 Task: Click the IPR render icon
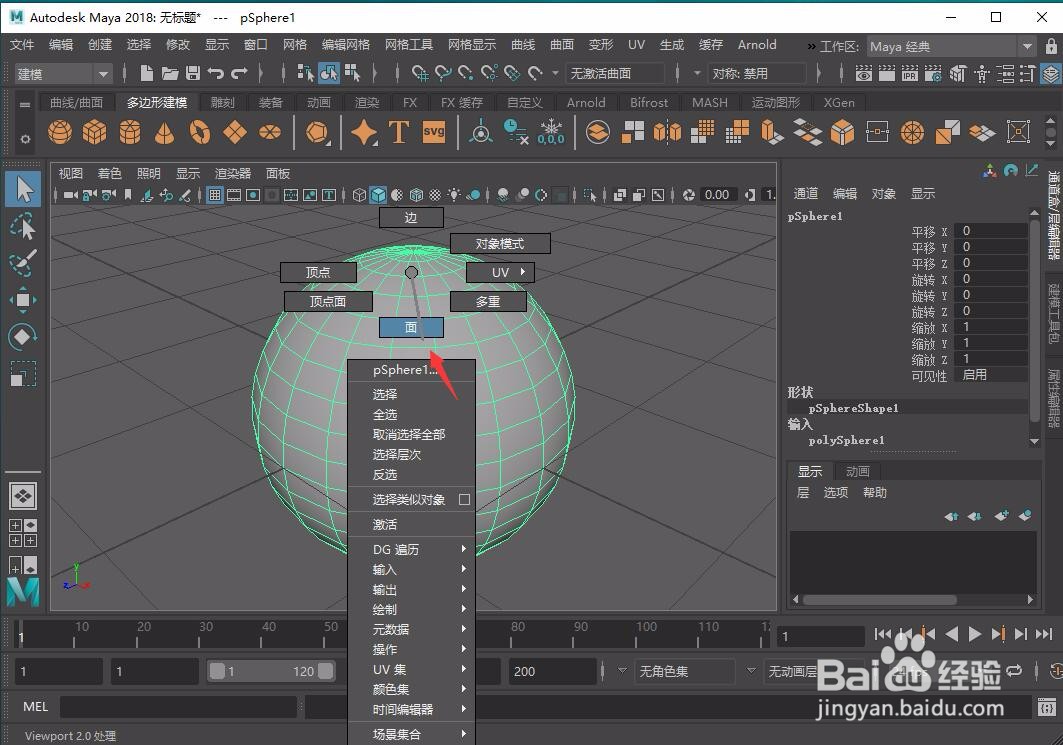(910, 73)
